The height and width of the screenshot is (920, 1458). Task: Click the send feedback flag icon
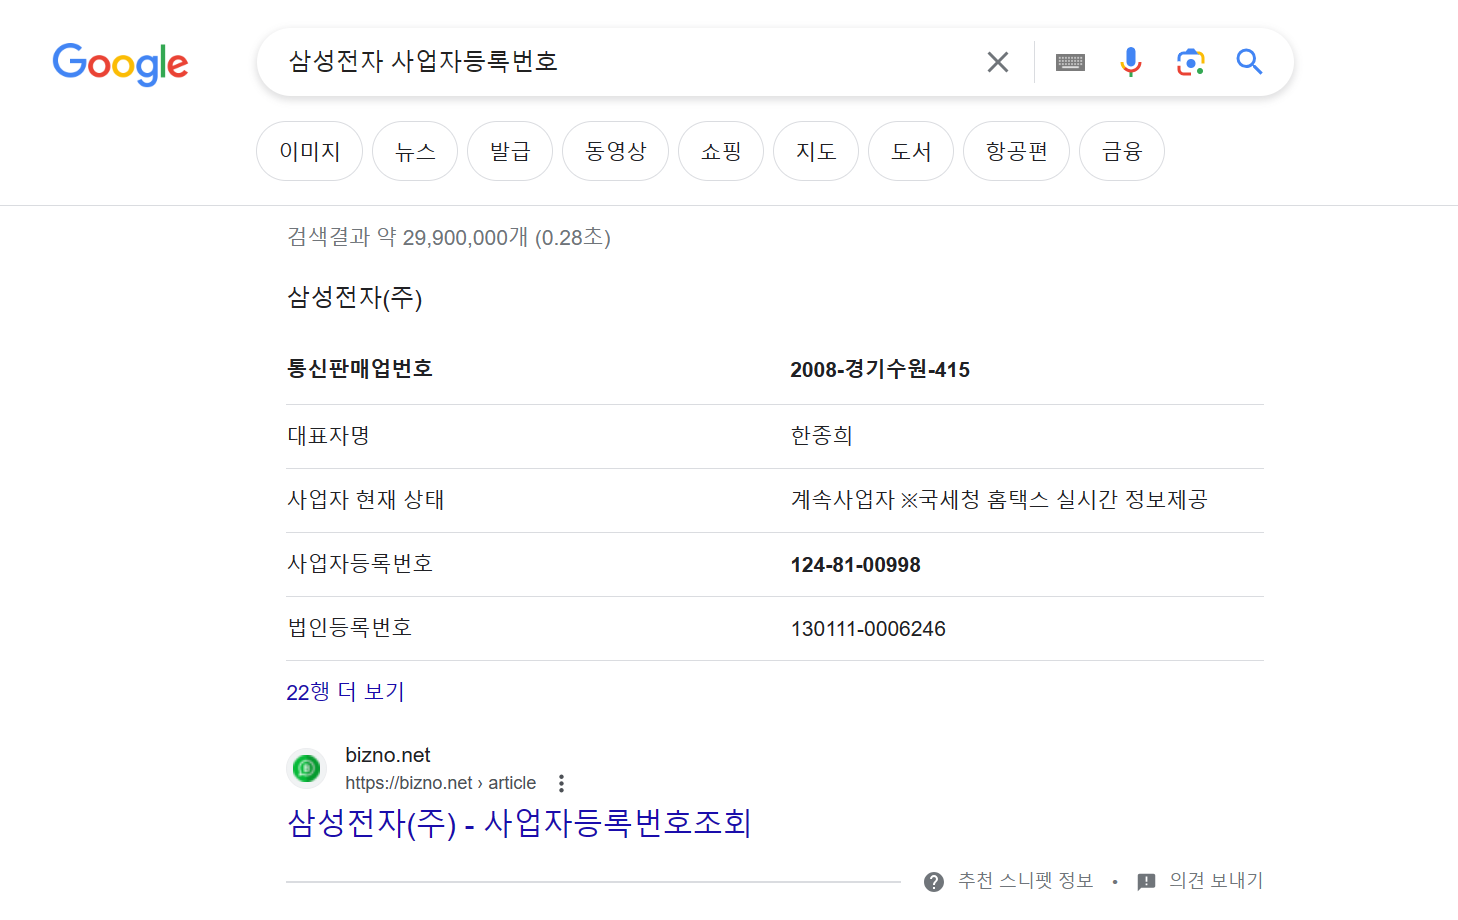1146,881
